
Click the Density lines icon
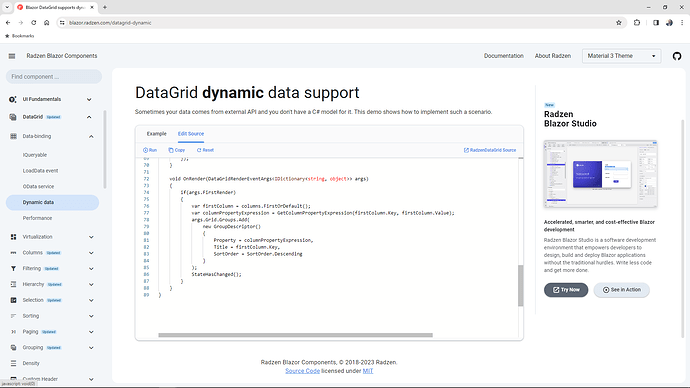point(13,363)
